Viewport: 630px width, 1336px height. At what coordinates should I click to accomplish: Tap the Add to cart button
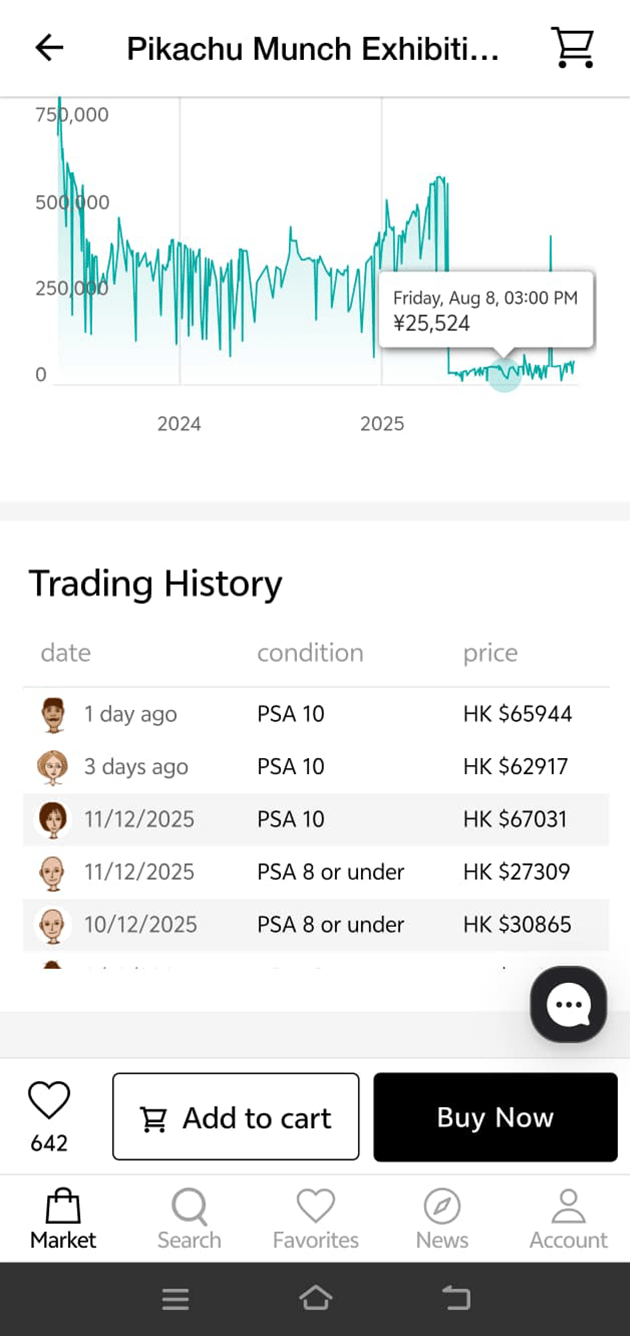pyautogui.click(x=235, y=1117)
